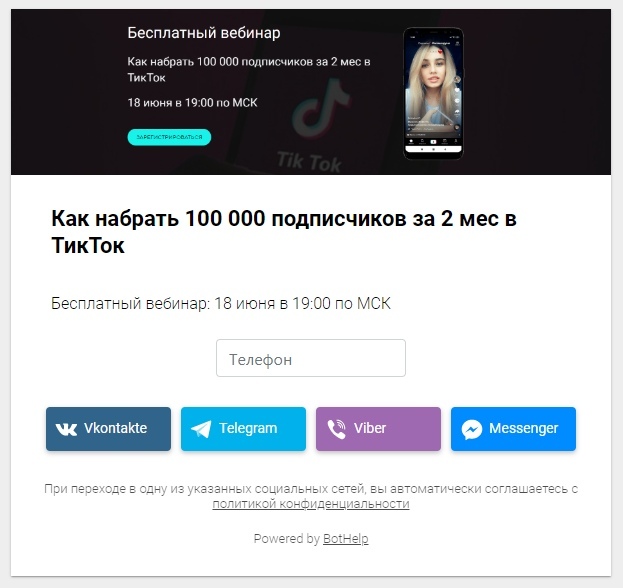Click the VK logo icon
The height and width of the screenshot is (588, 623).
[x=66, y=429]
